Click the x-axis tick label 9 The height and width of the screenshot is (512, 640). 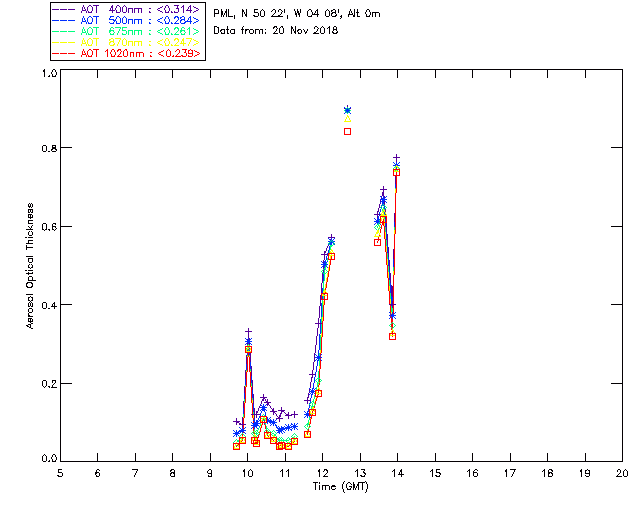(x=210, y=473)
